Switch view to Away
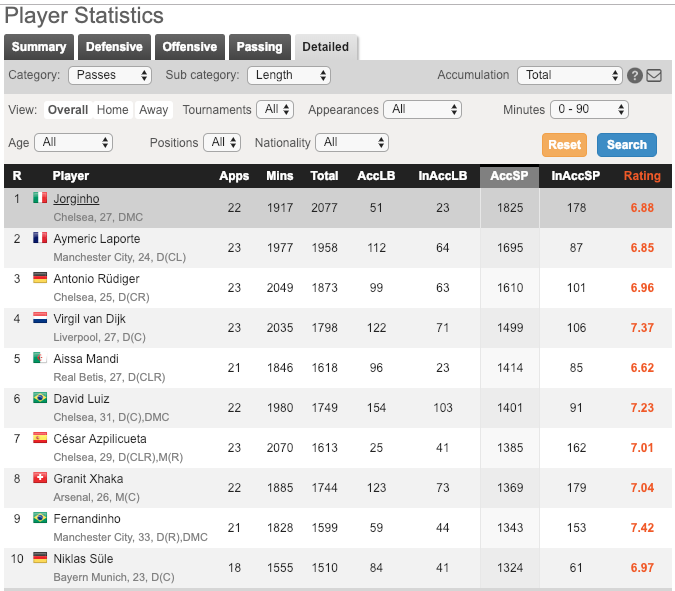The width and height of the screenshot is (675, 591). [x=153, y=110]
